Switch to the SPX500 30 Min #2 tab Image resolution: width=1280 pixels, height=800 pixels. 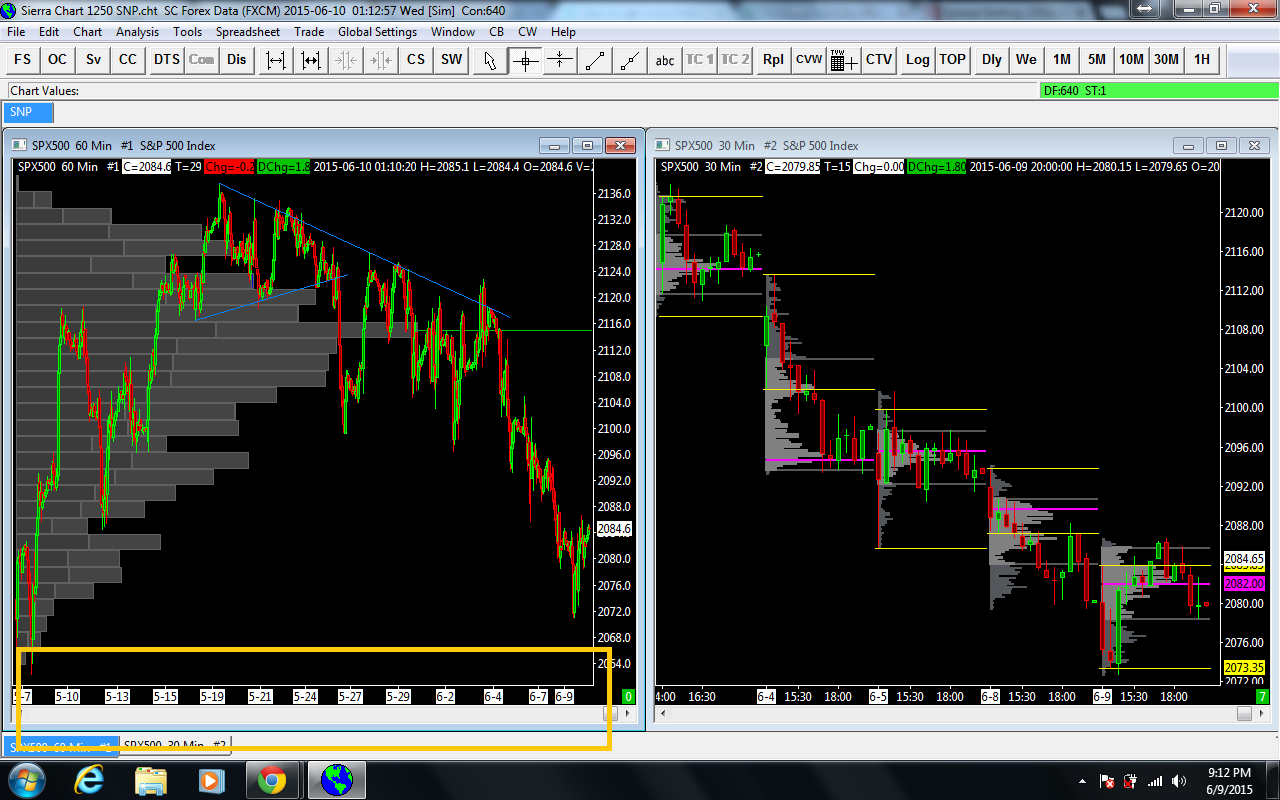pyautogui.click(x=175, y=745)
